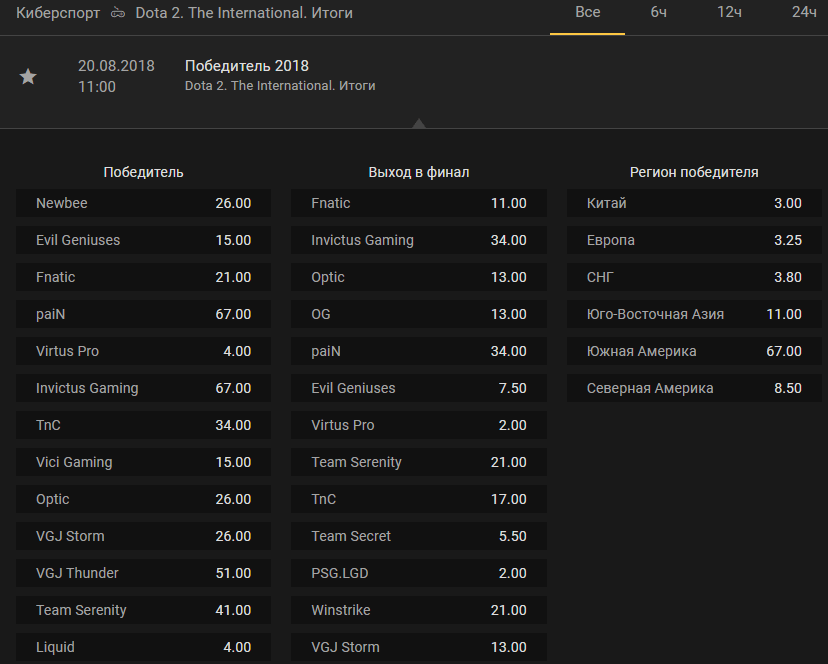Bet on Vici Gaming to win at 15.00

(x=144, y=462)
